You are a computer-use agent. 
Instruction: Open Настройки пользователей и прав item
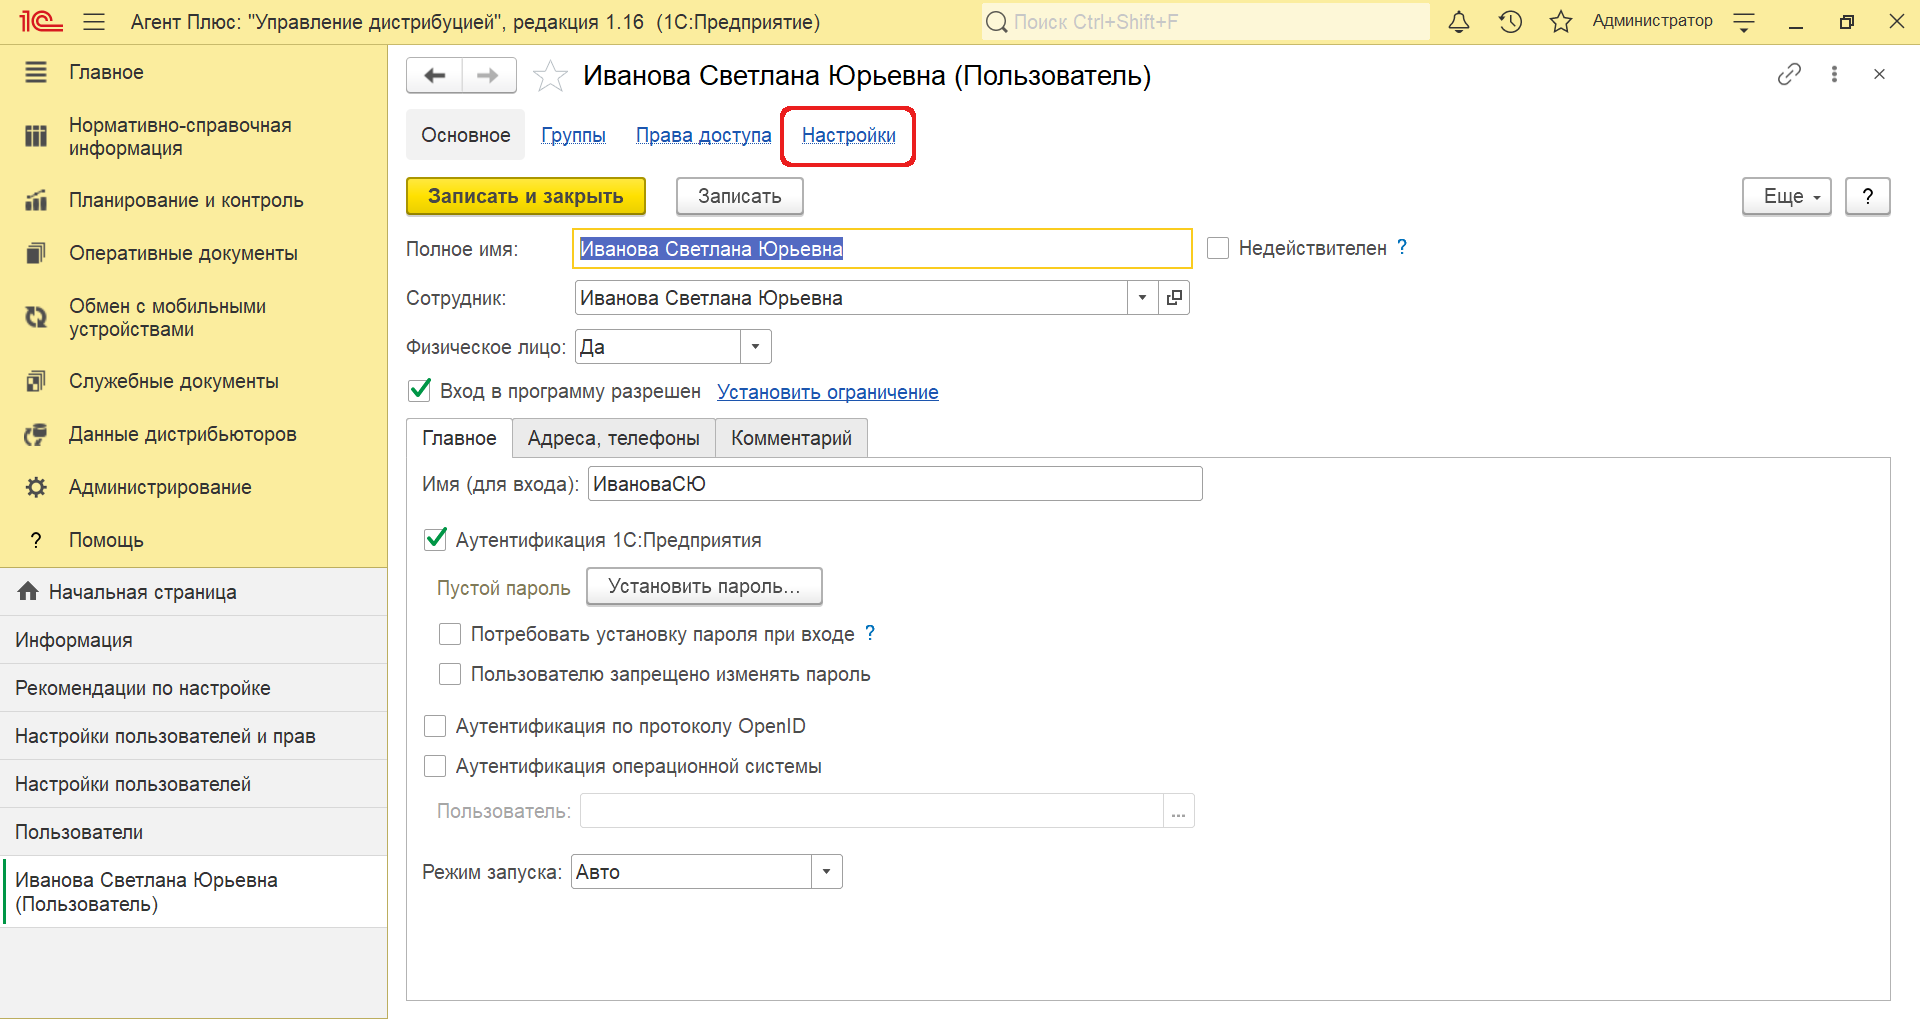tap(193, 736)
